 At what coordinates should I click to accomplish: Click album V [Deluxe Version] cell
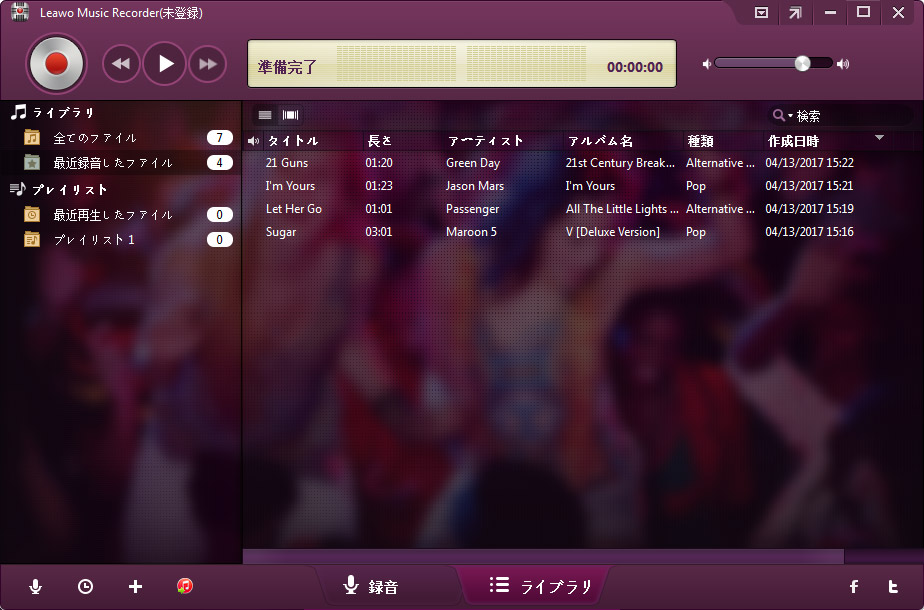[612, 232]
